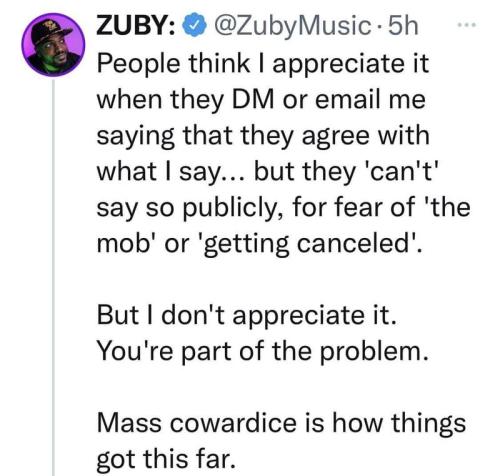Click the ZUBY: display name

136,26
